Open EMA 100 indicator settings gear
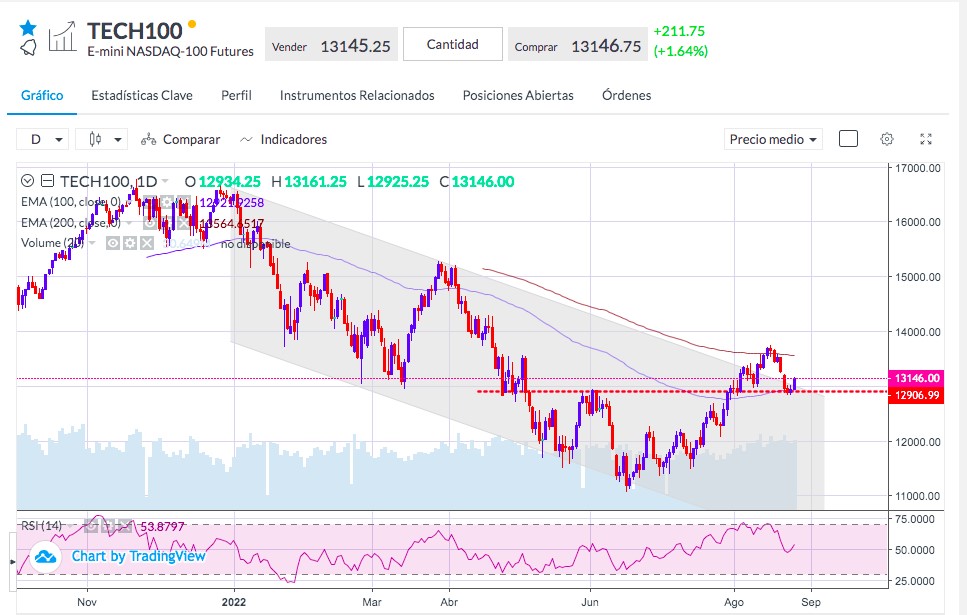Viewport: 967px width, 615px height. (x=167, y=202)
